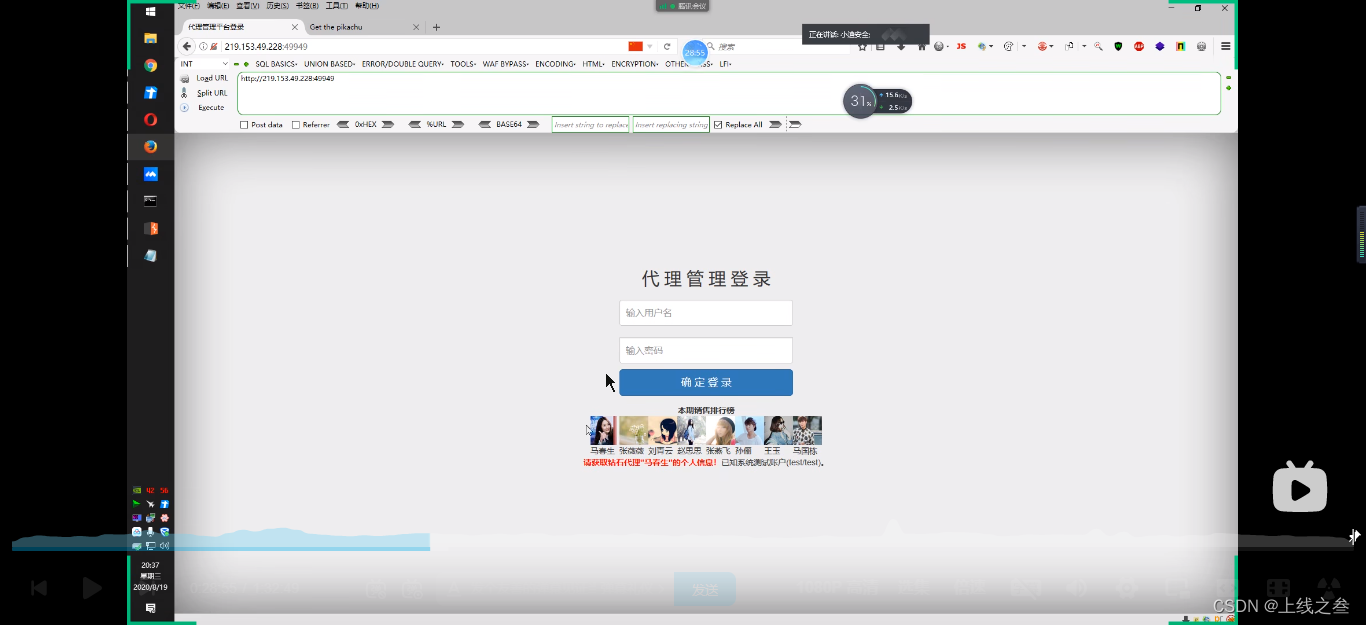Click the JS toolbar extension icon

click(961, 46)
